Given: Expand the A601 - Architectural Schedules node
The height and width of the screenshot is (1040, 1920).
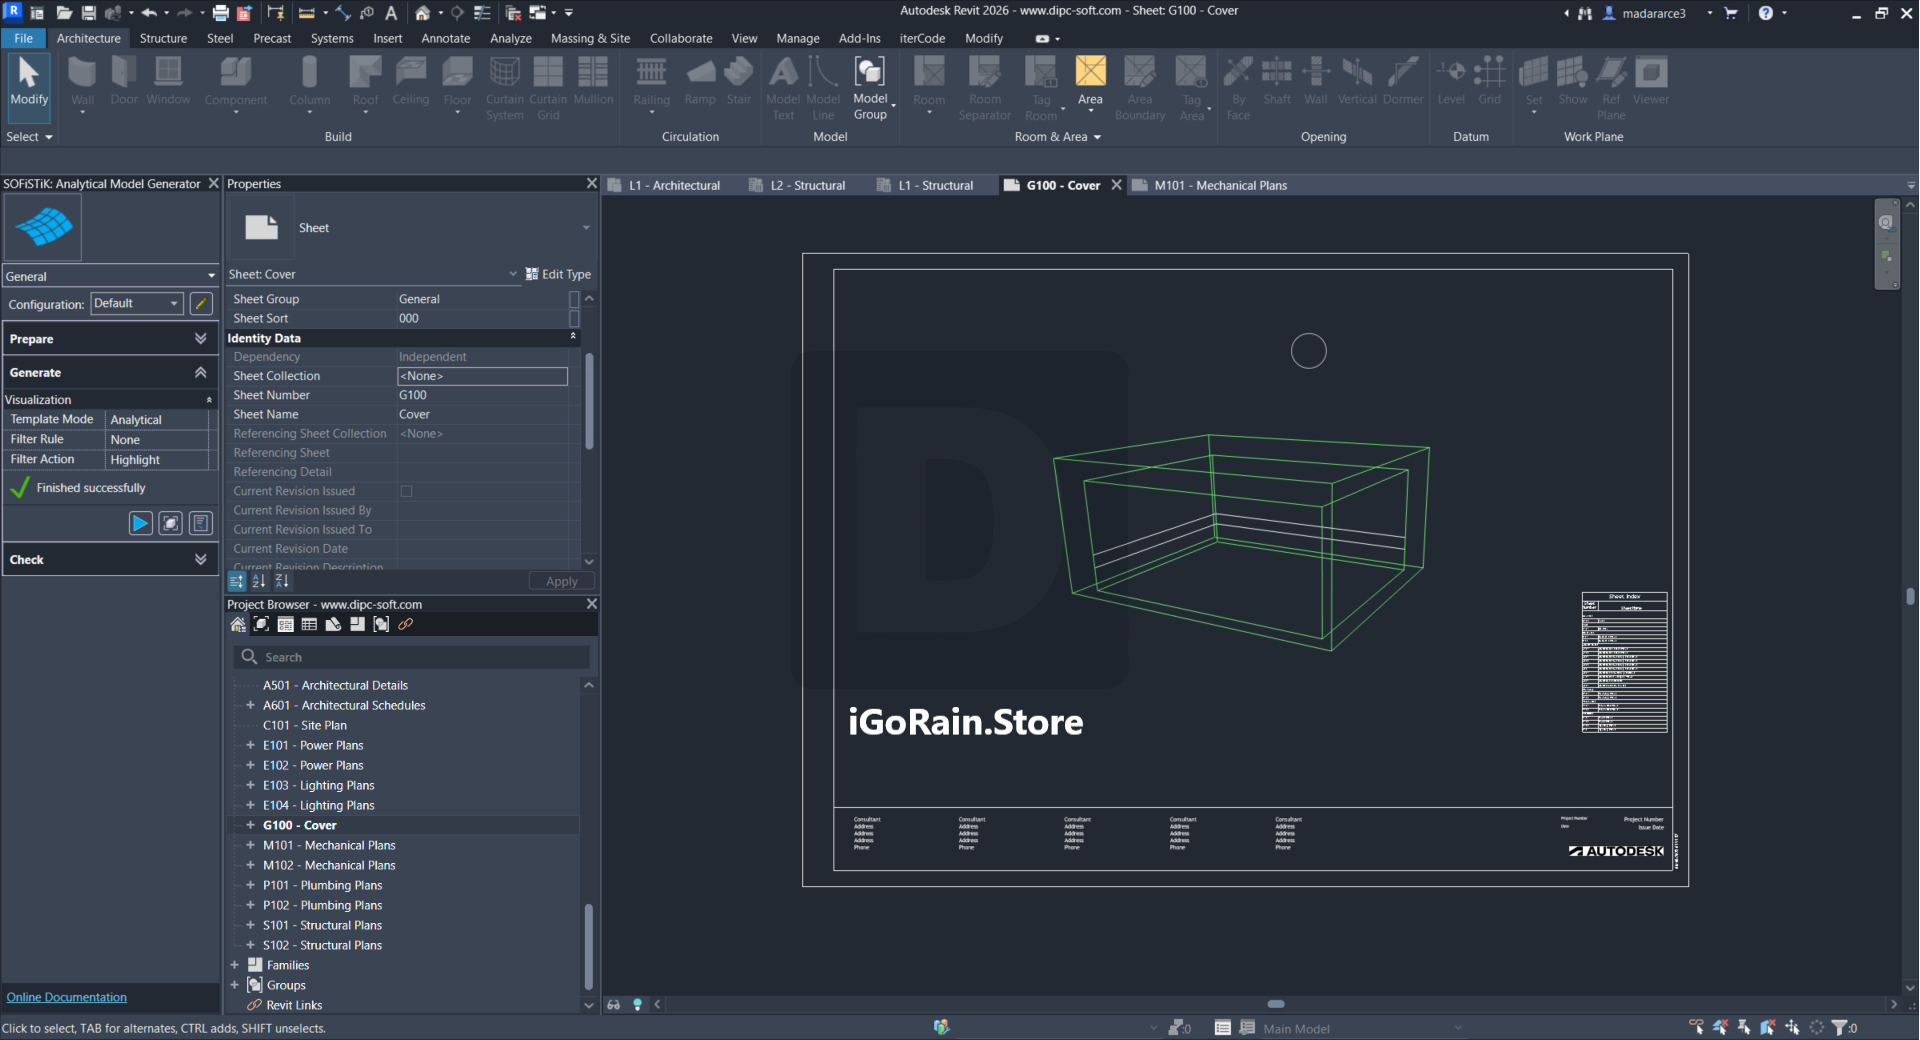Looking at the screenshot, I should click(250, 705).
